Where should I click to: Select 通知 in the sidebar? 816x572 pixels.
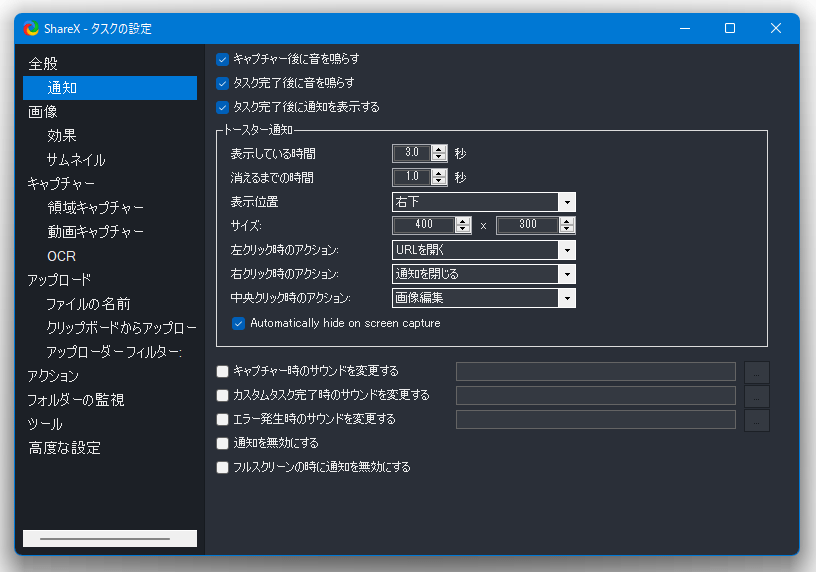pos(110,88)
